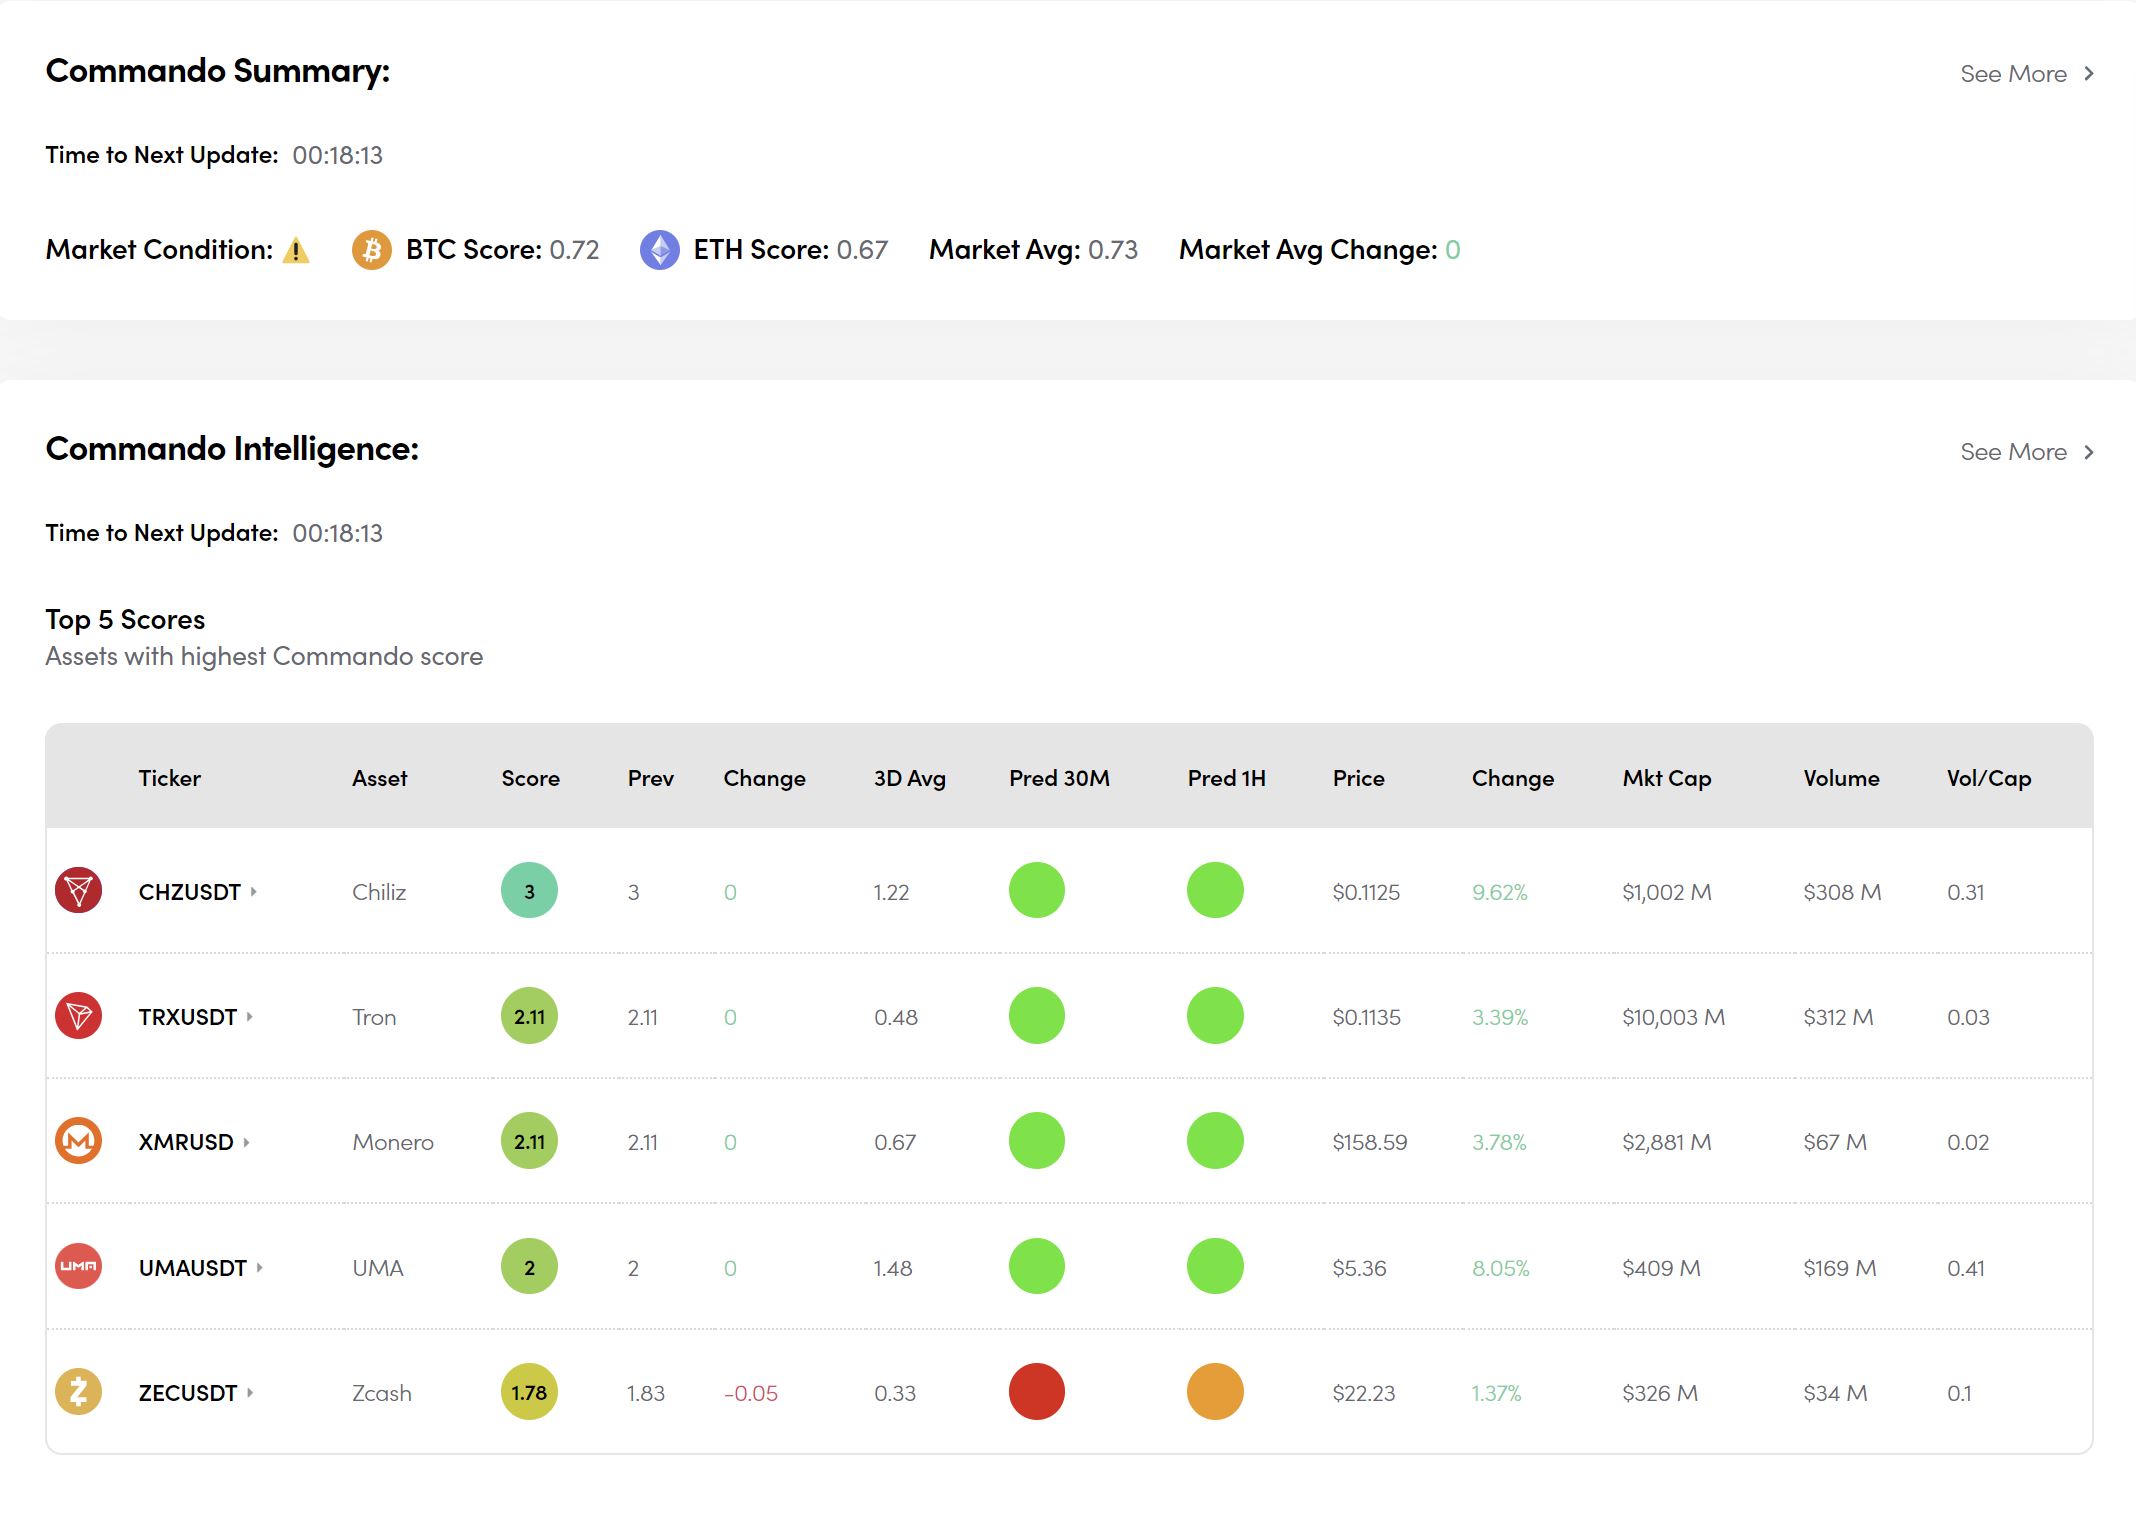This screenshot has height=1517, width=2136.
Task: Click the Tron coin logo
Action: tap(79, 1016)
